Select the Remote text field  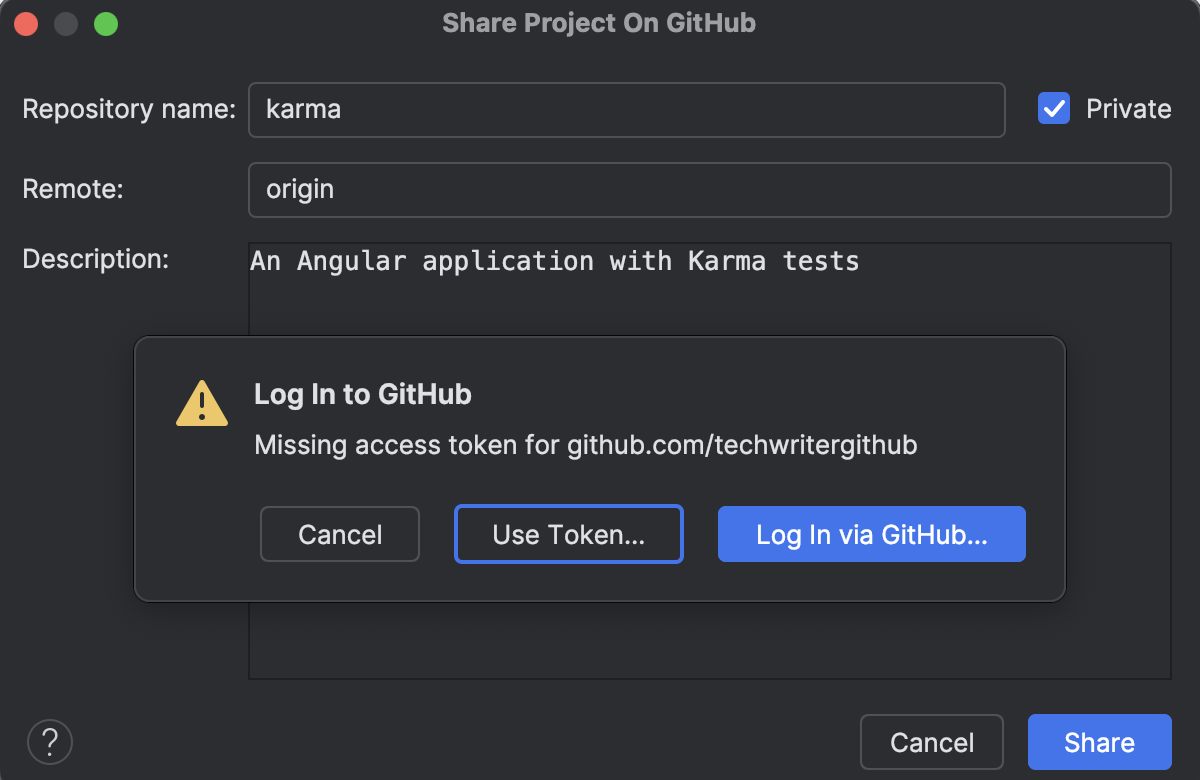[x=709, y=189]
